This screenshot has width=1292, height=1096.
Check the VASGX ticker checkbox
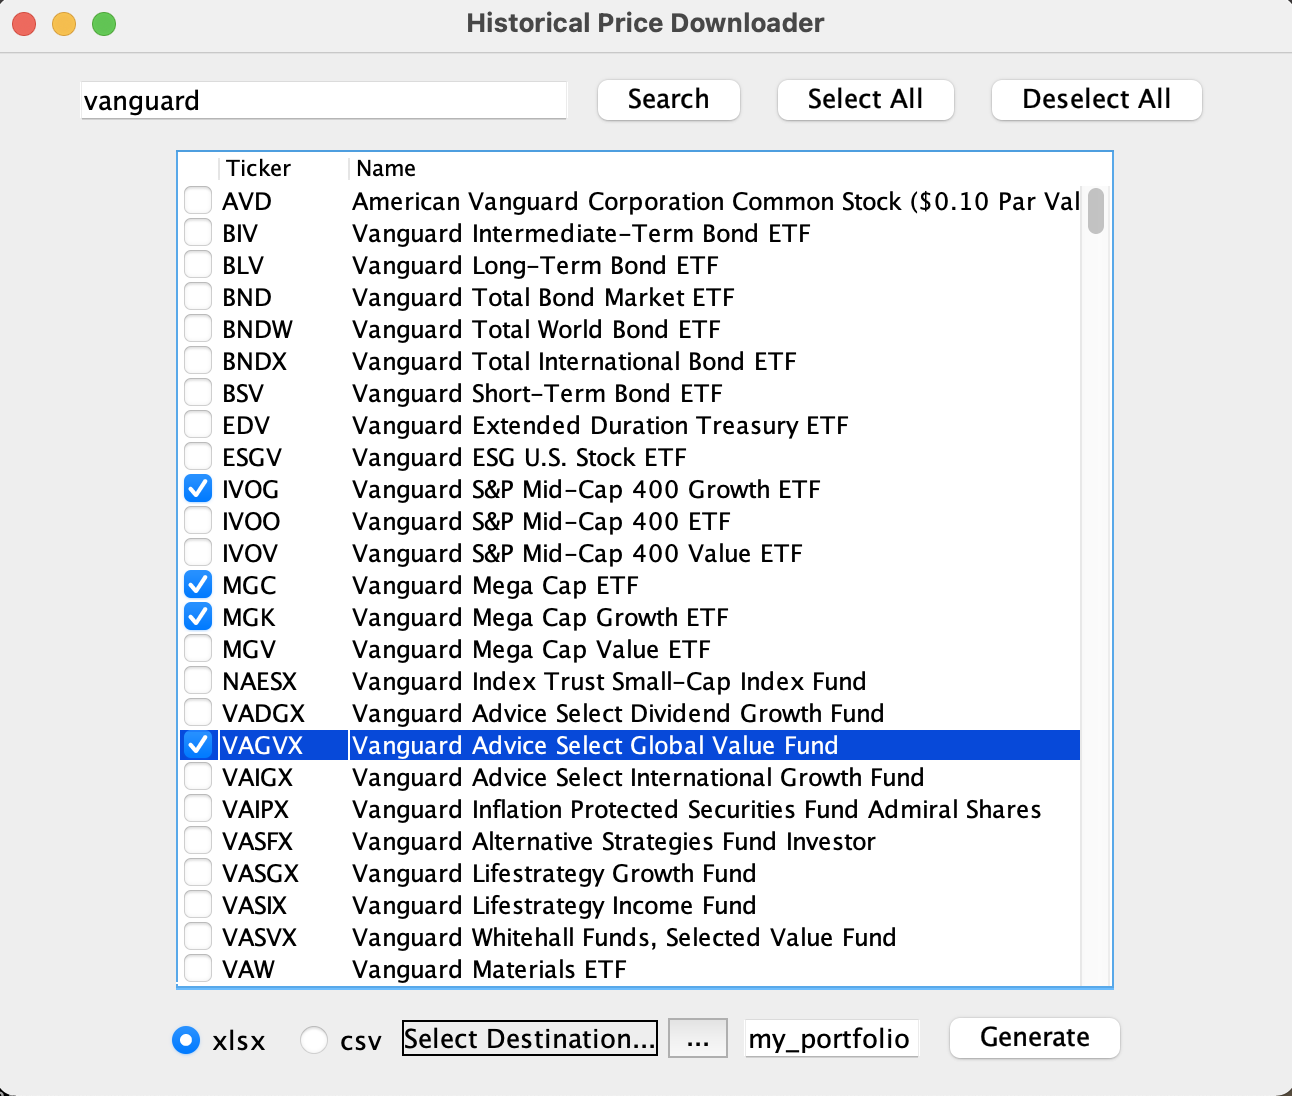click(198, 873)
